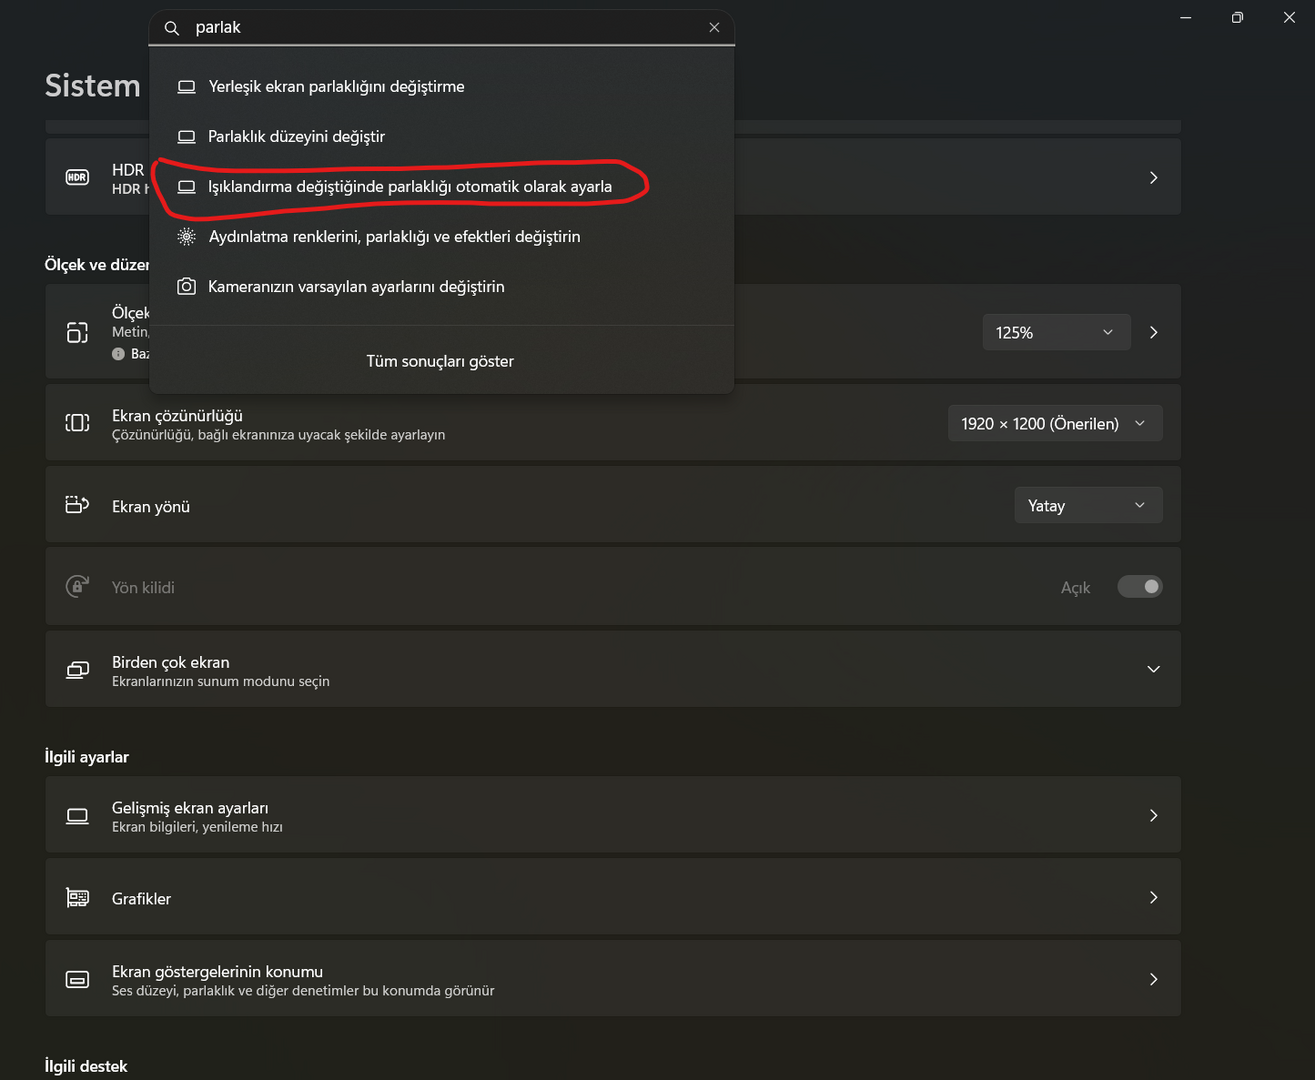Click the Birden çok ekran icon
The width and height of the screenshot is (1315, 1080).
coord(77,670)
